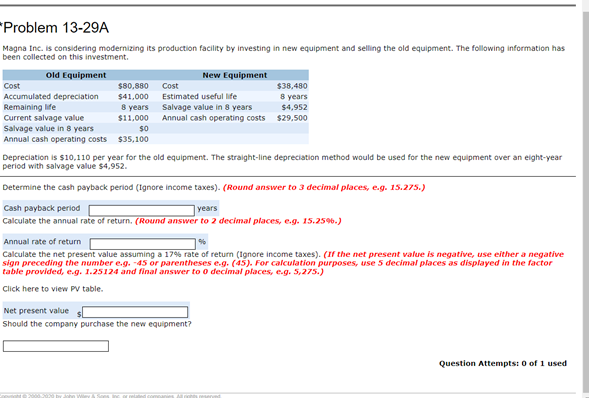Click accumulated depreciation value $41,000
The image size is (589, 398).
133,96
